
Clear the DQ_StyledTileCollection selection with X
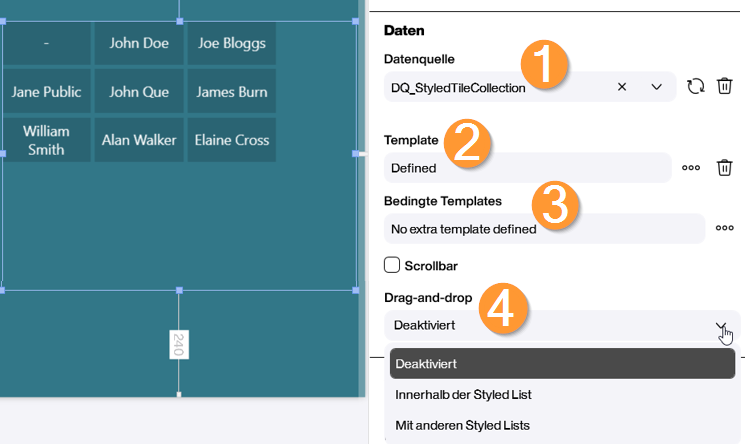point(622,87)
